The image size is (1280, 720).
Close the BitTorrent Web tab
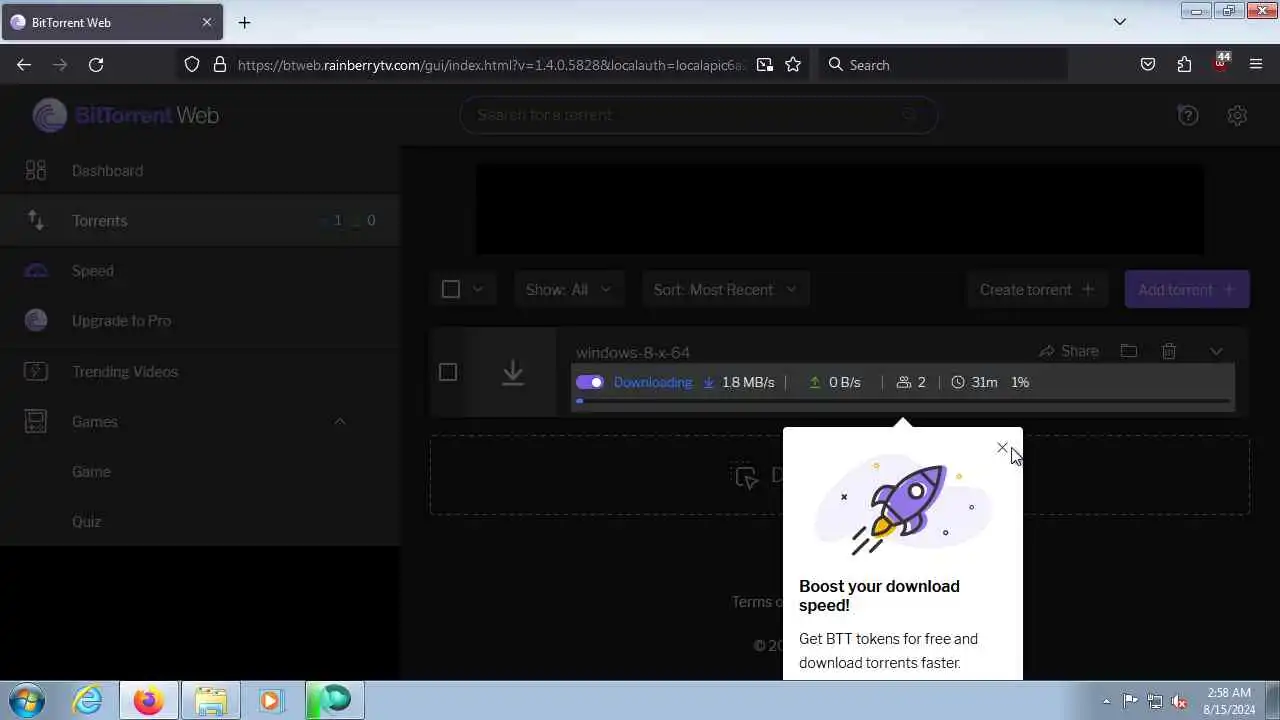(207, 22)
